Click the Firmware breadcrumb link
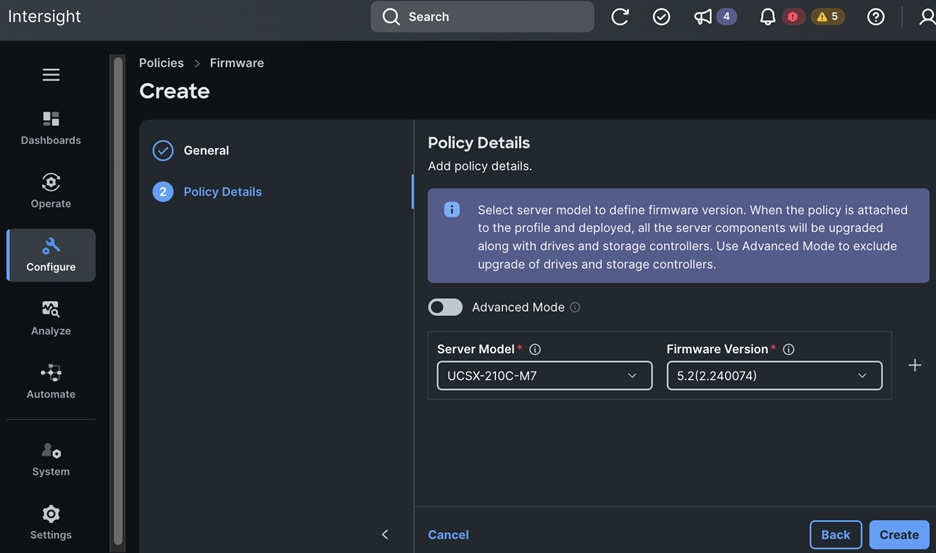Viewport: 936px width, 553px height. coord(236,63)
